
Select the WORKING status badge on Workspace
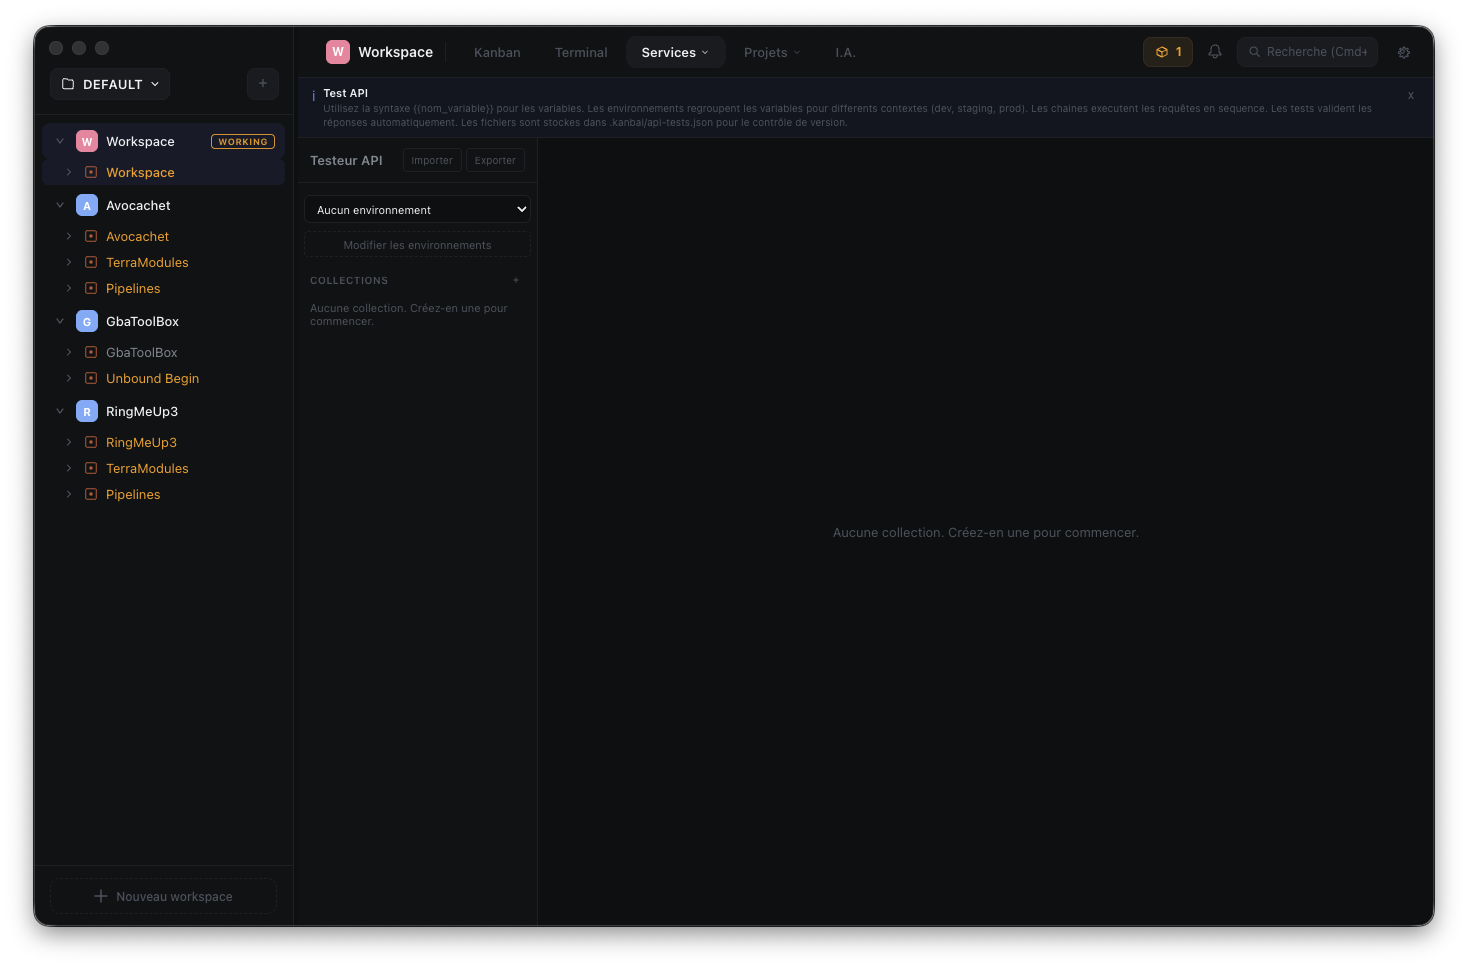point(243,141)
